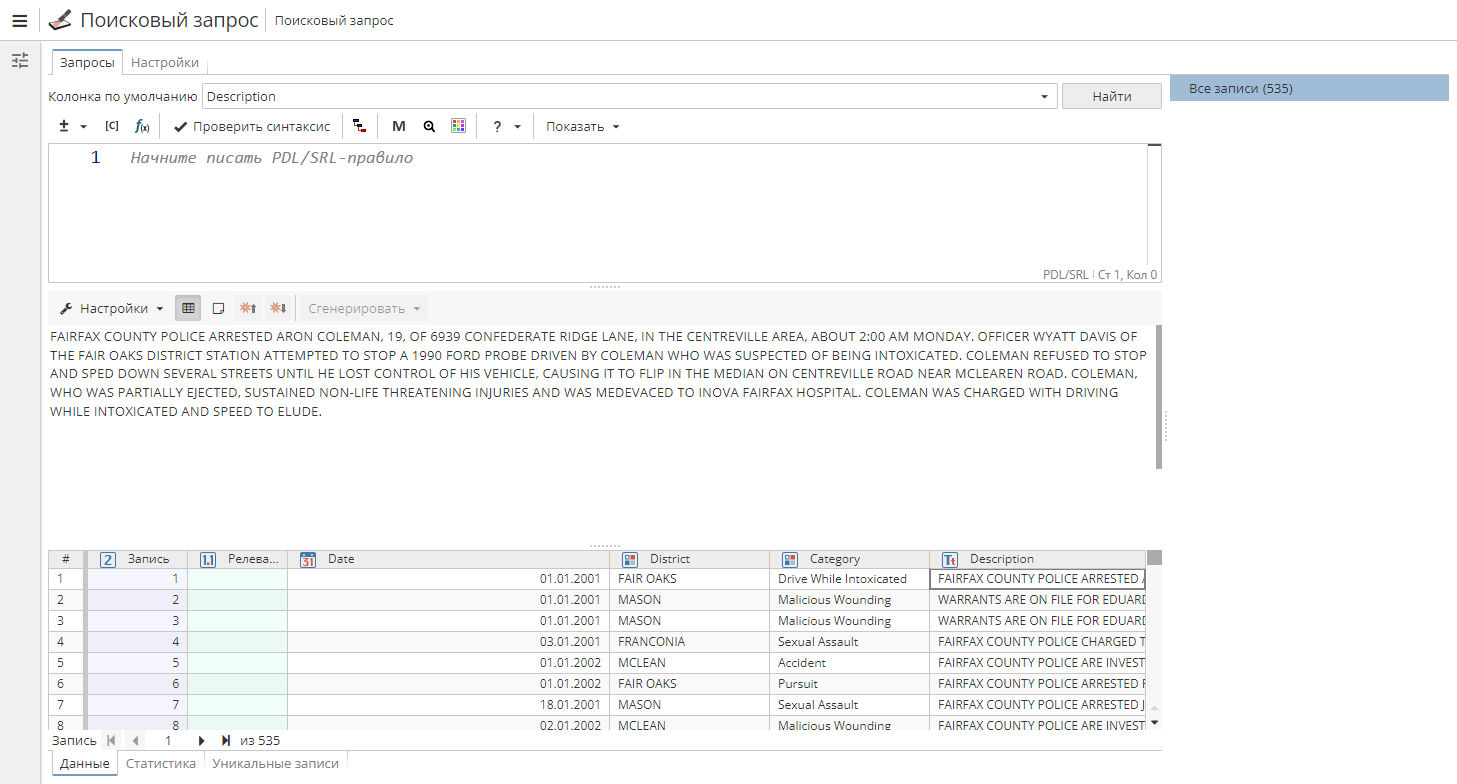The height and width of the screenshot is (784, 1457).
Task: Click the plus-minus operators icon
Action: (x=64, y=126)
